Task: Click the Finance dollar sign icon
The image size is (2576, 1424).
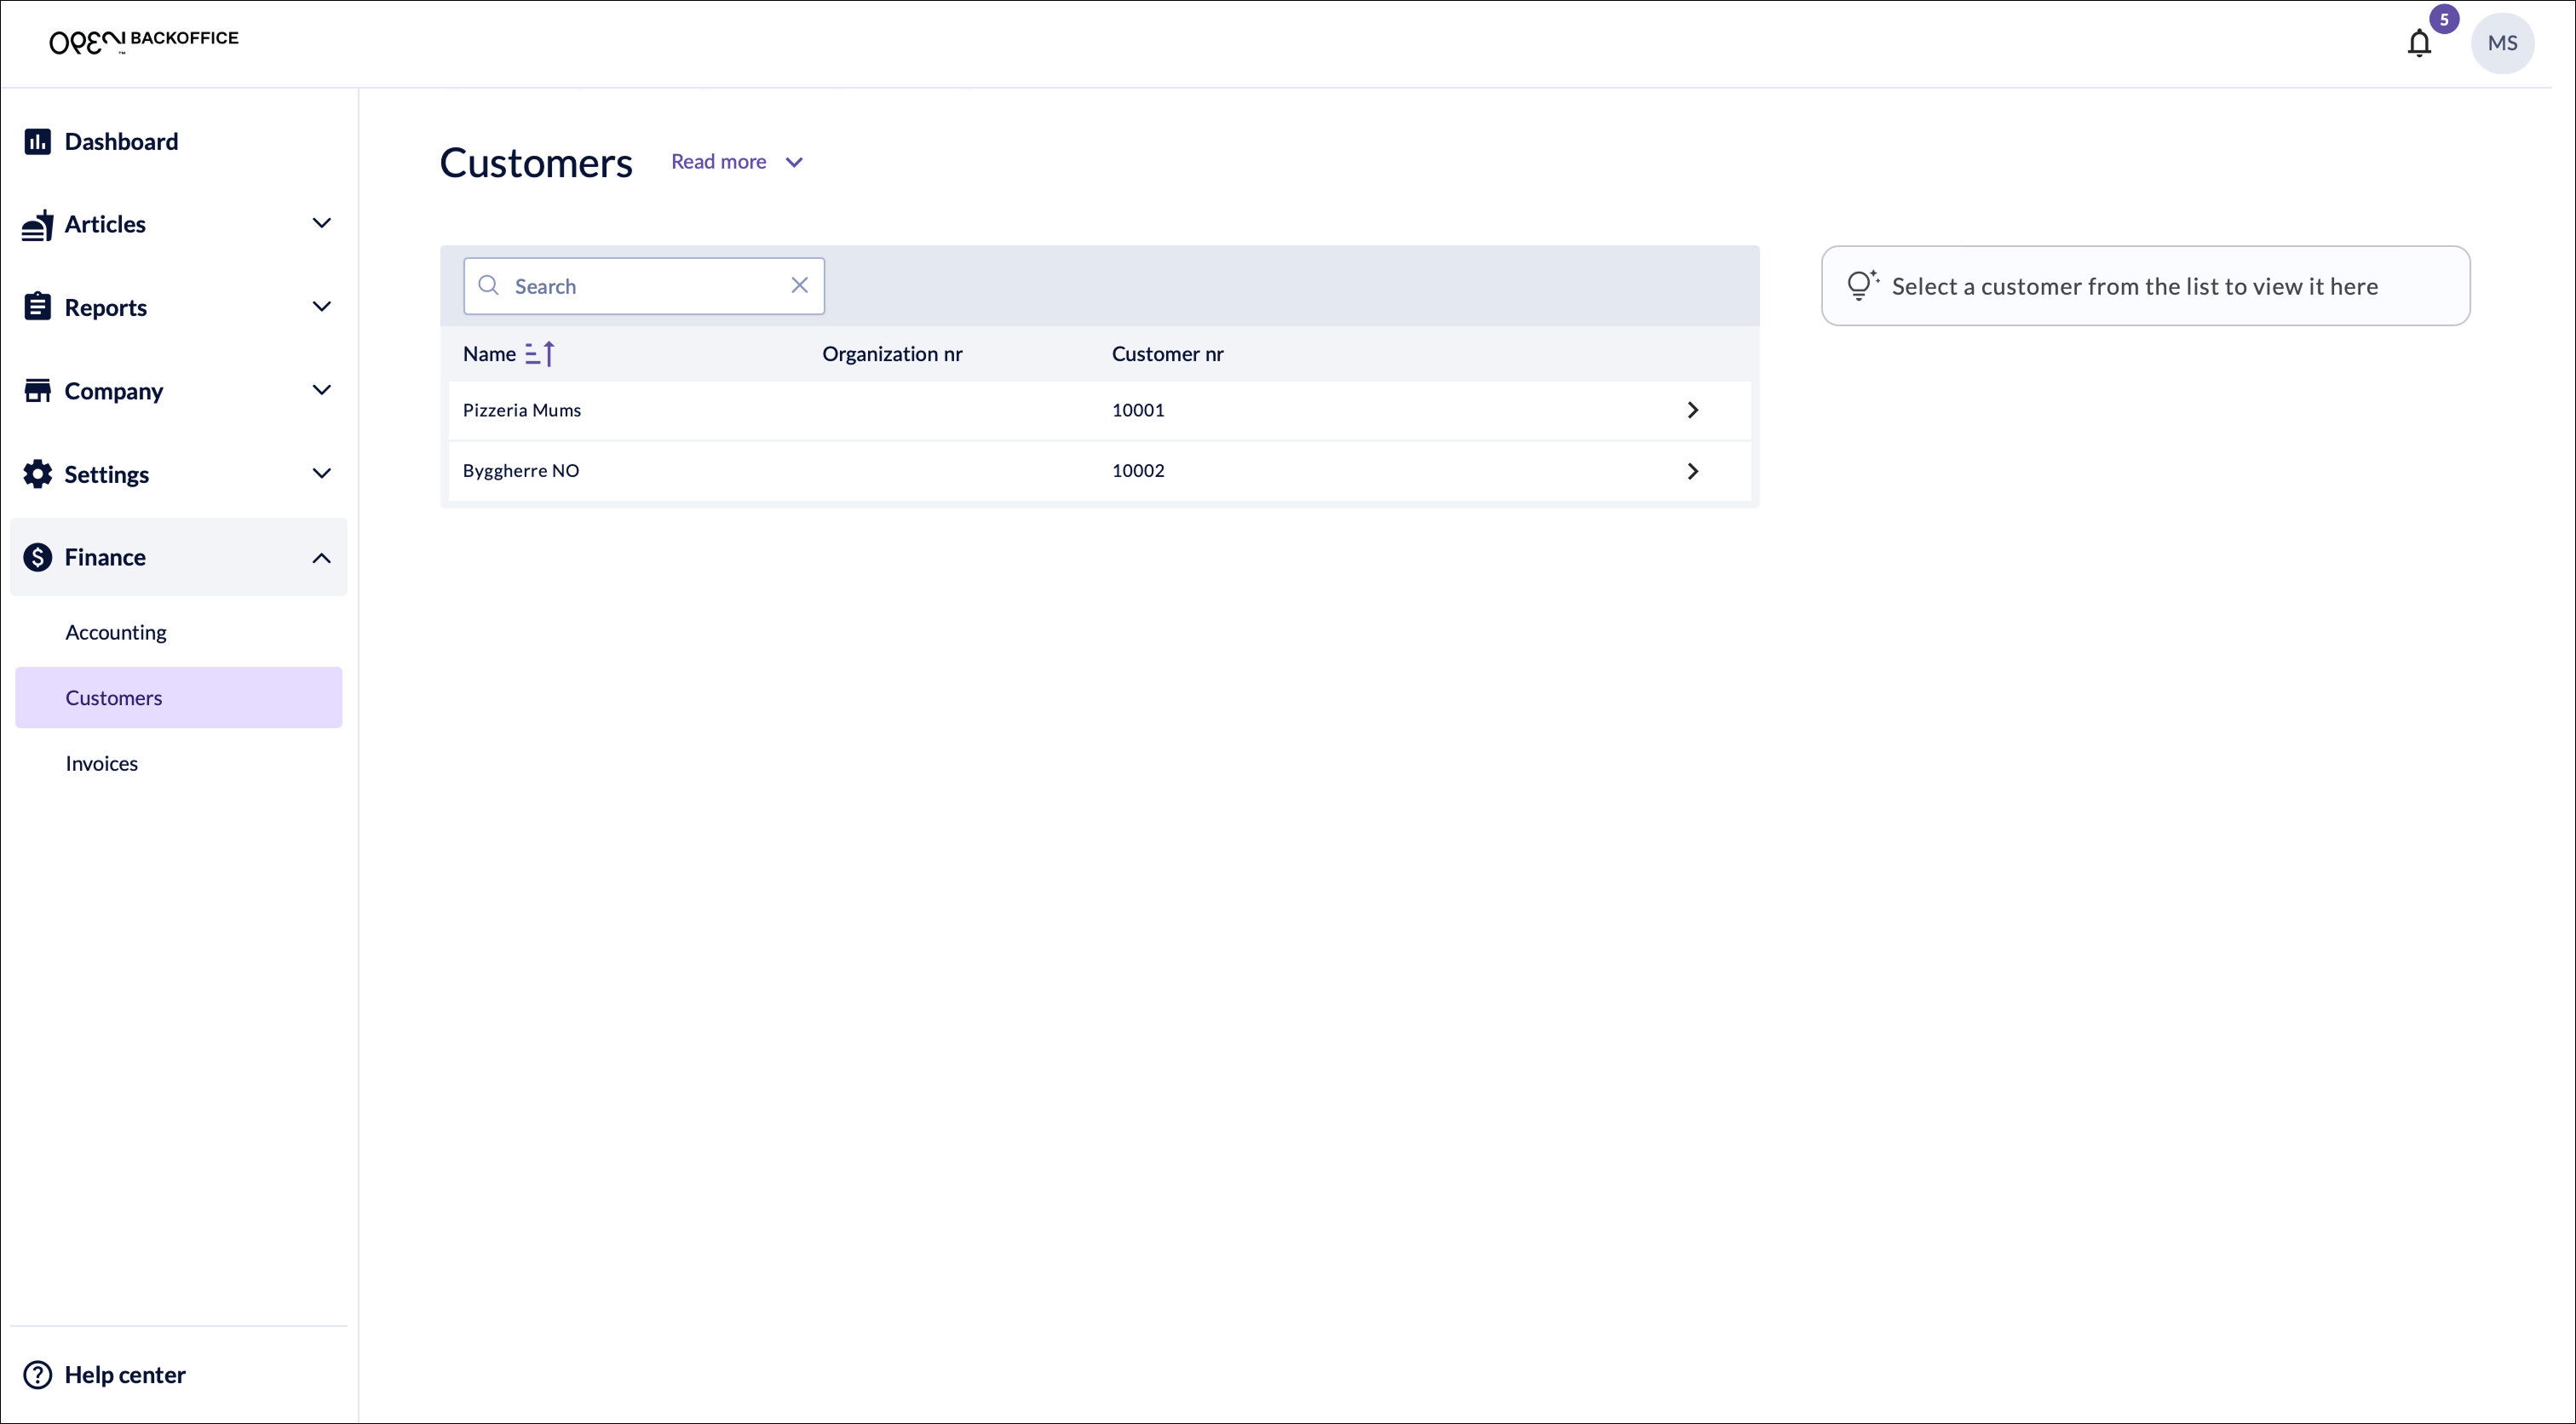Action: click(x=37, y=557)
